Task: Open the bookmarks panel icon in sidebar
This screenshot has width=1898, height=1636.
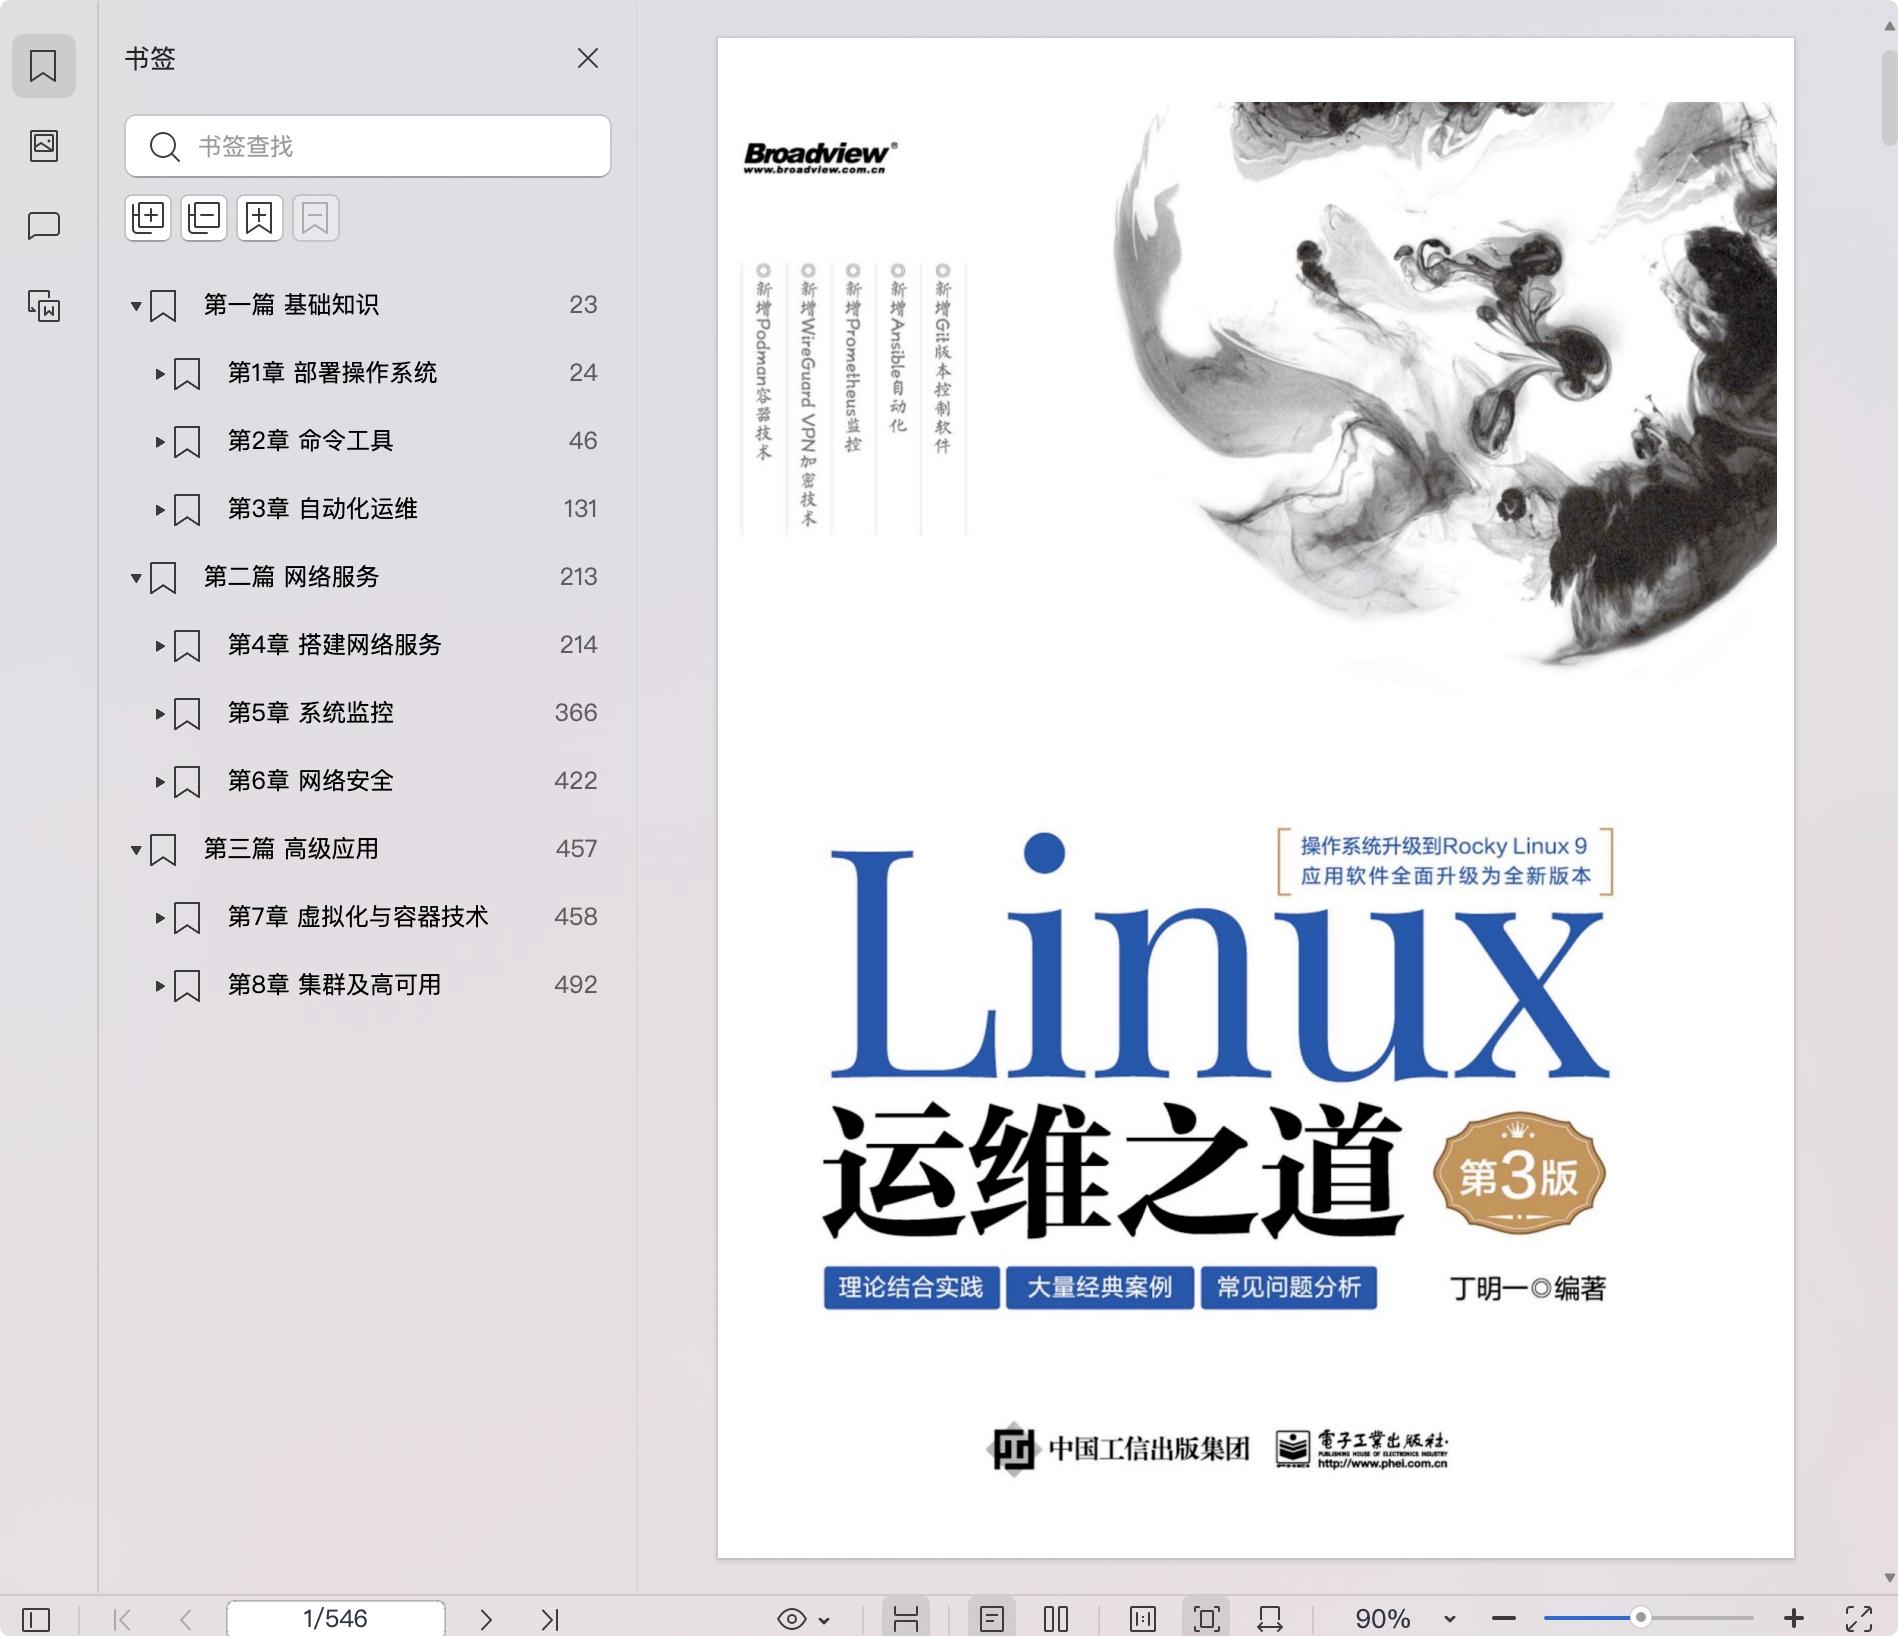Action: 43,66
